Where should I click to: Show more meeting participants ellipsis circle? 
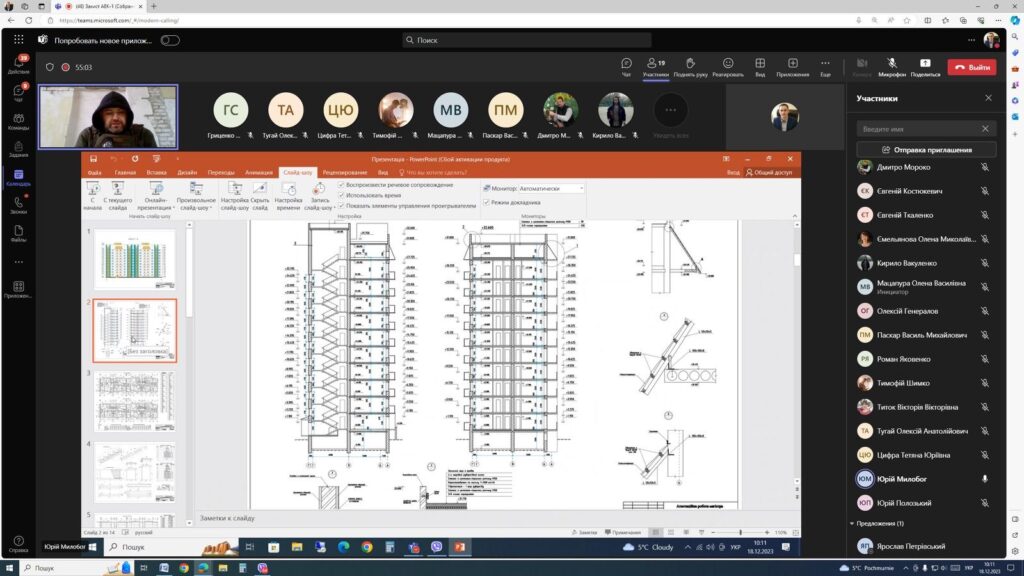tap(670, 110)
